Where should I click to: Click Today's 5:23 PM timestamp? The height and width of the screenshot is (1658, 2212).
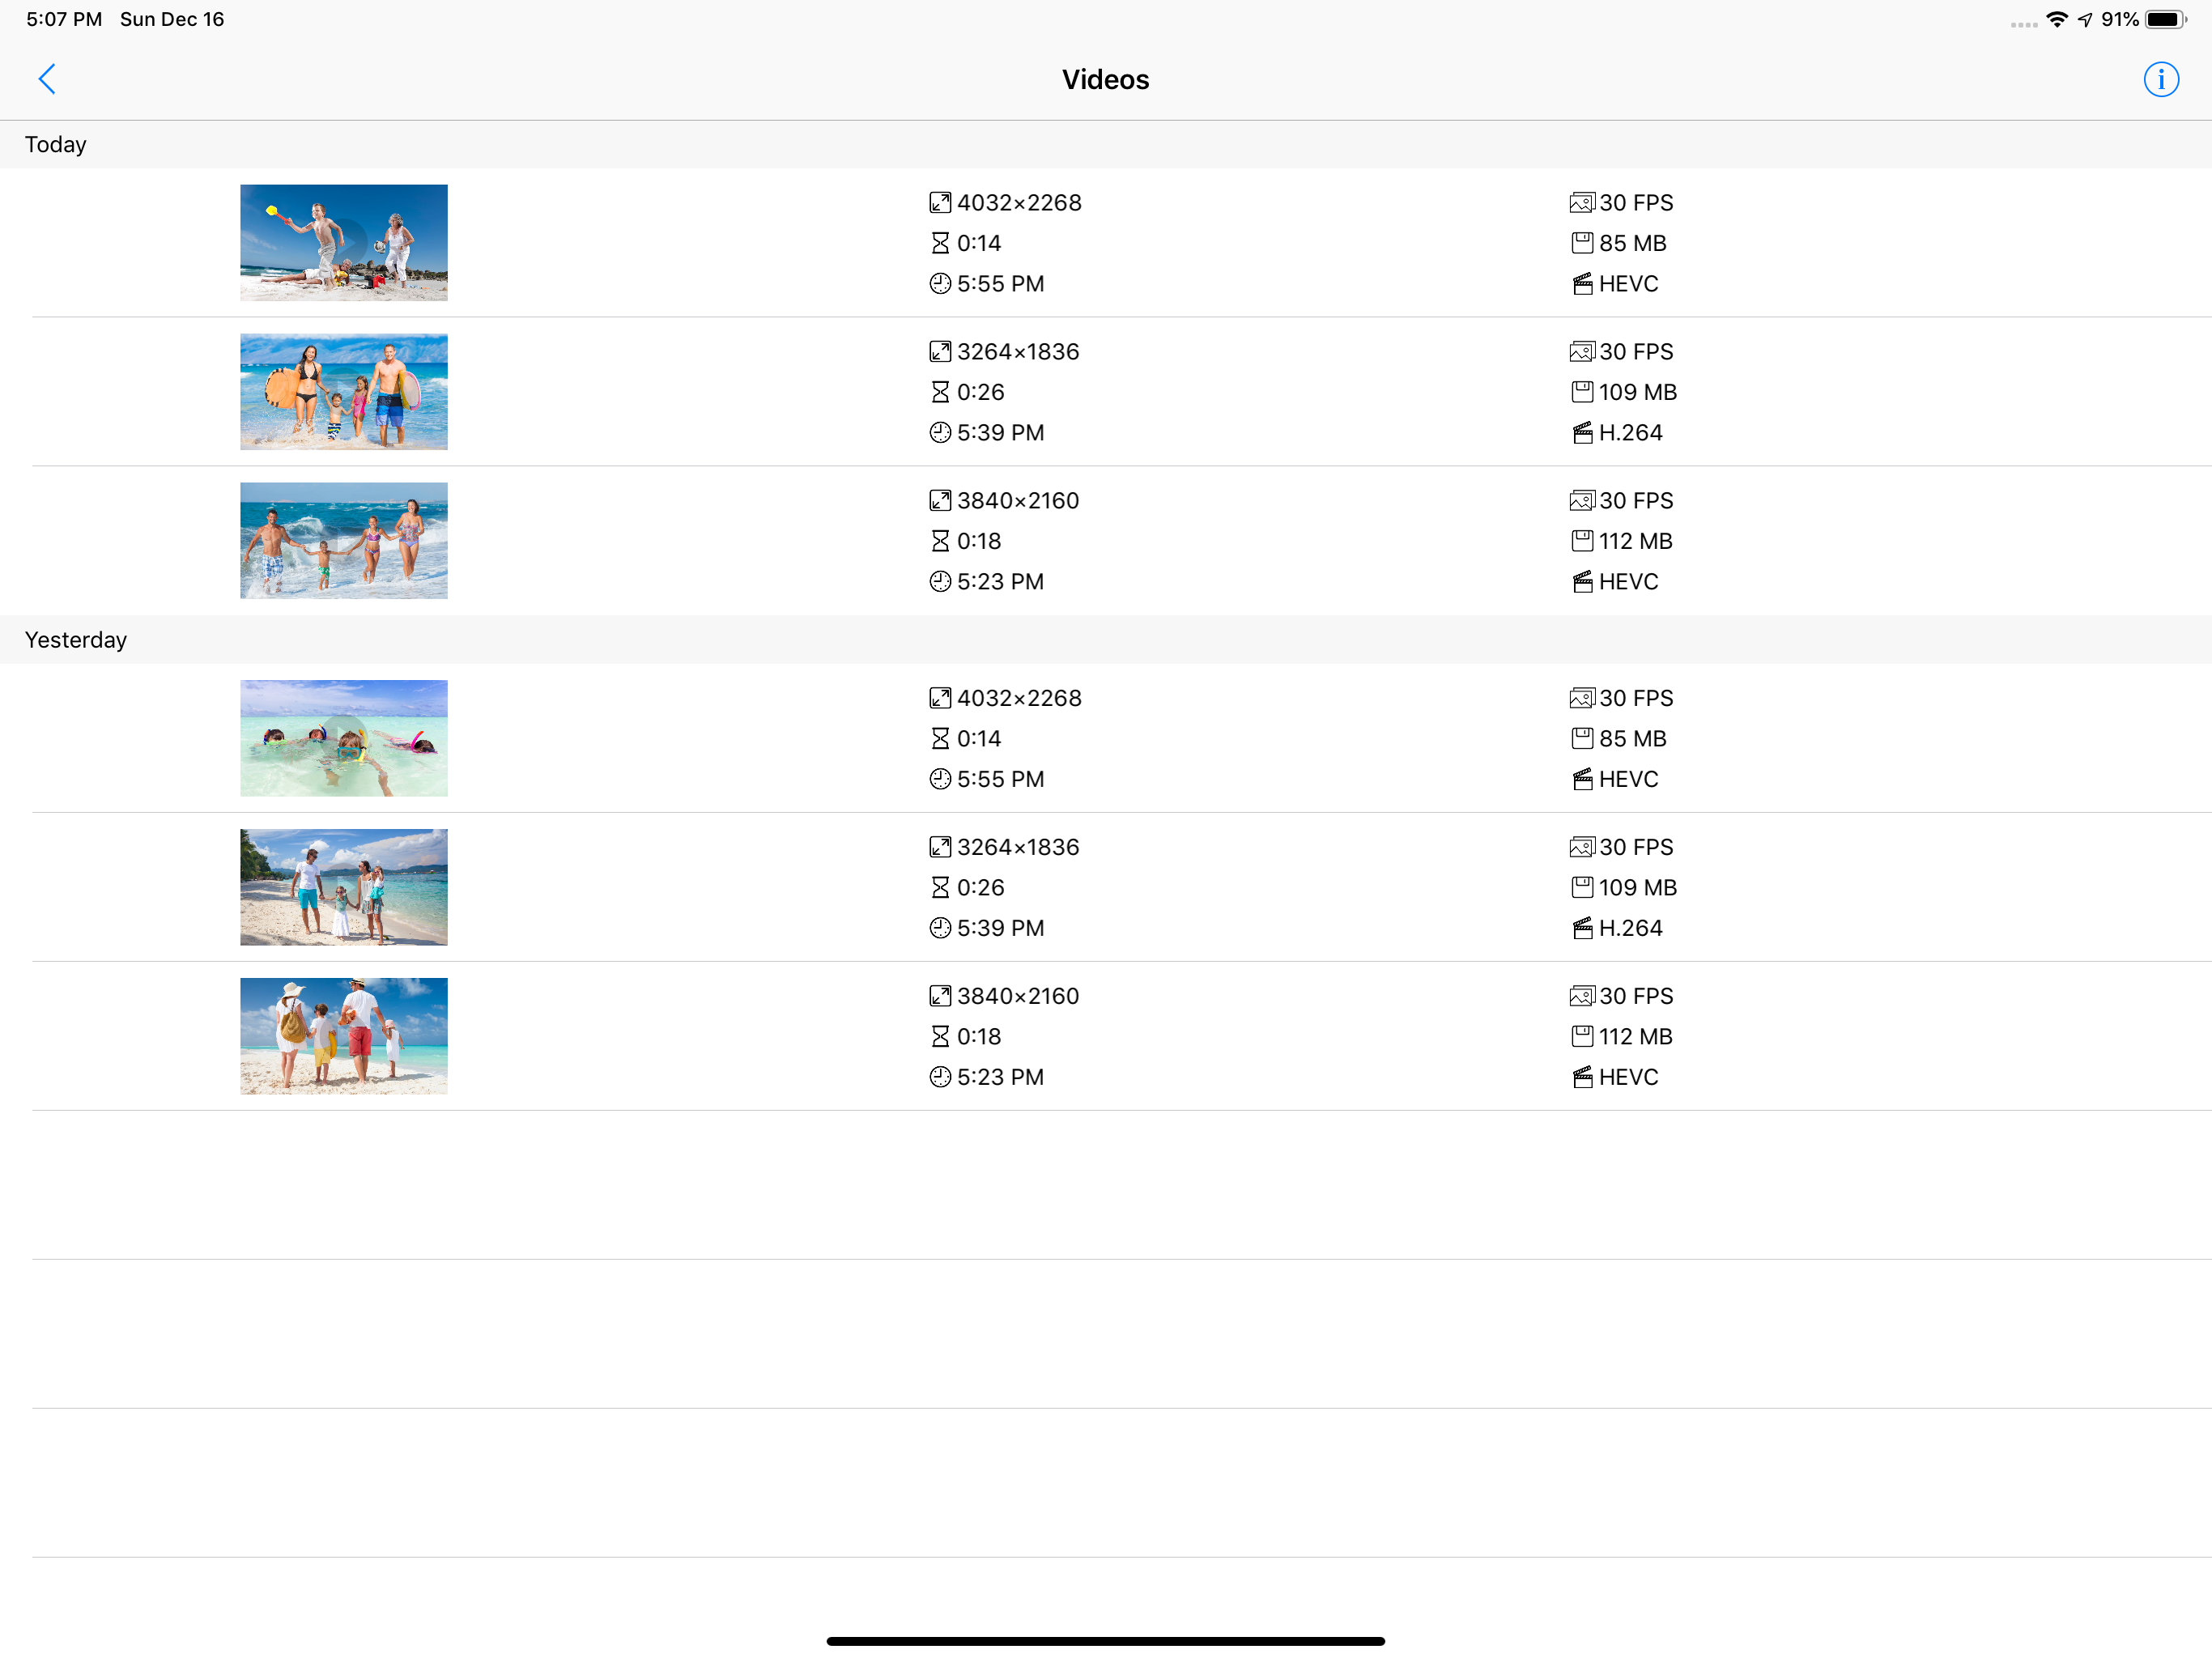click(x=1000, y=581)
